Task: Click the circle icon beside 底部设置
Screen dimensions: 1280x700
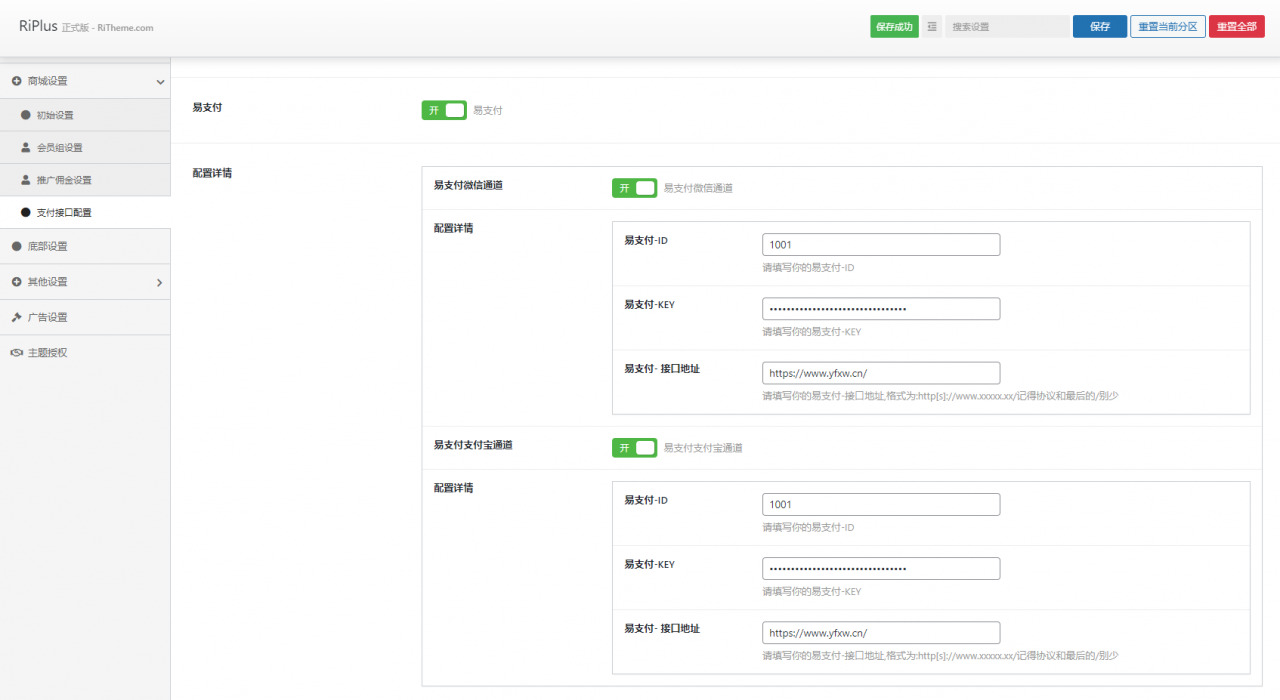Action: point(17,246)
